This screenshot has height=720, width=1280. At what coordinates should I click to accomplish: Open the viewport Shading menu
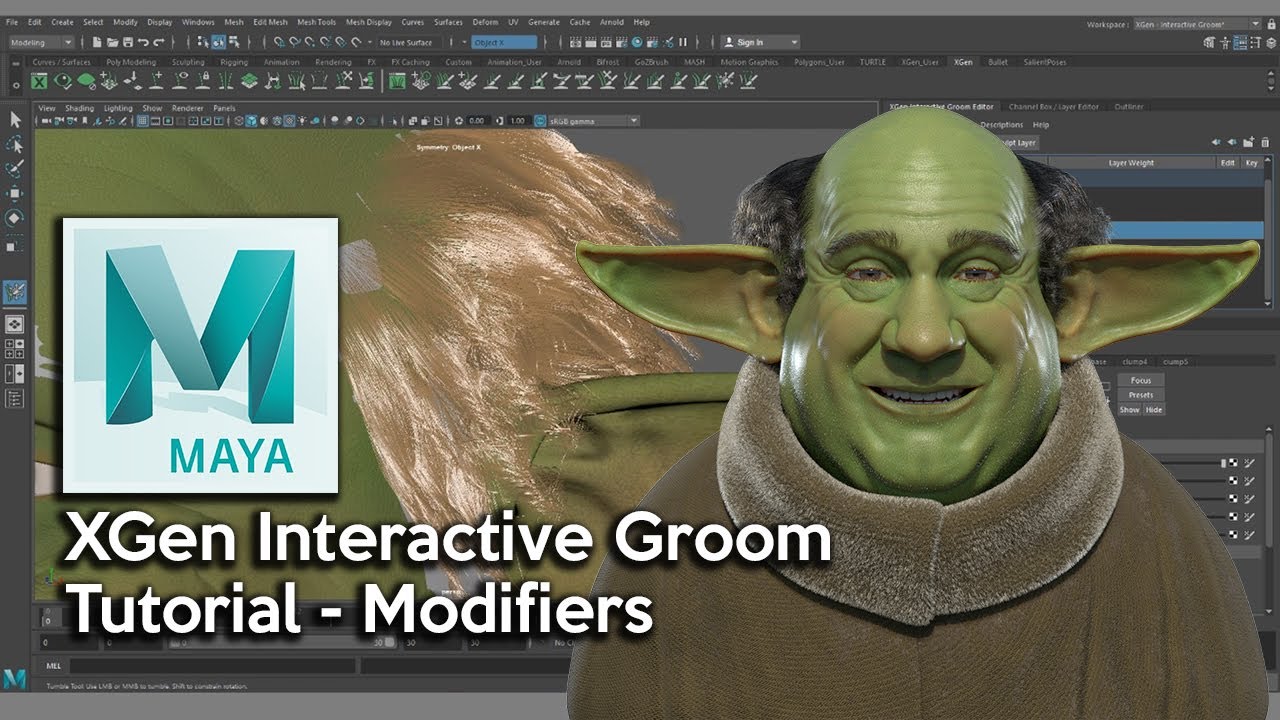[x=79, y=108]
